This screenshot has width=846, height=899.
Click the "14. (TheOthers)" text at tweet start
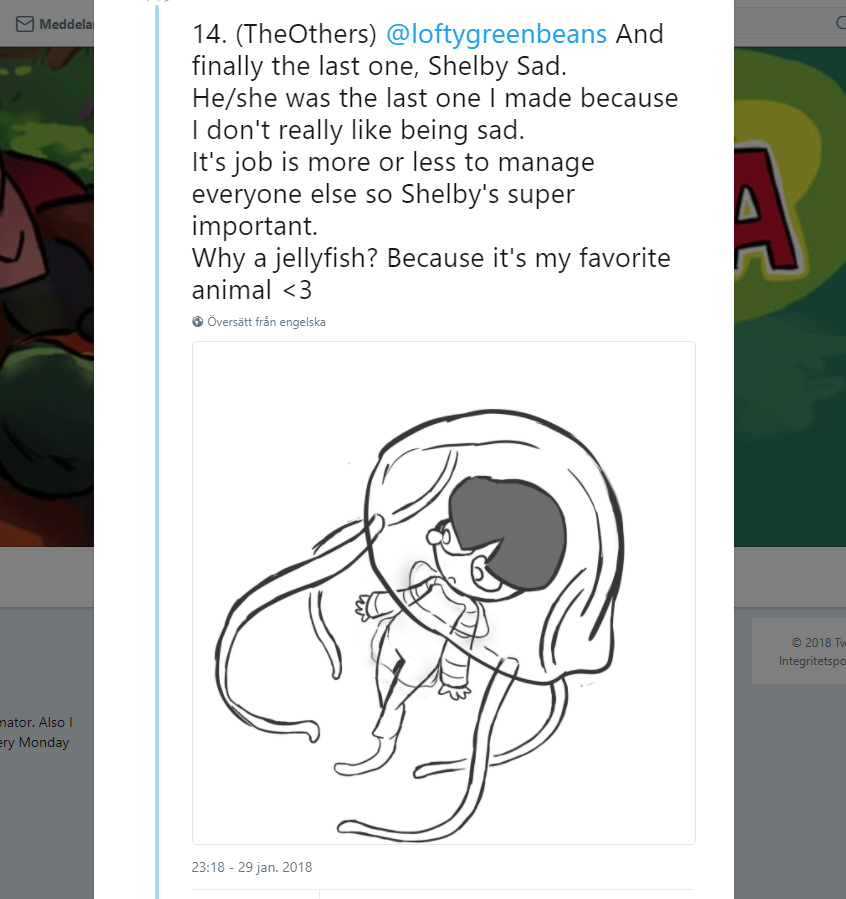pyautogui.click(x=284, y=34)
